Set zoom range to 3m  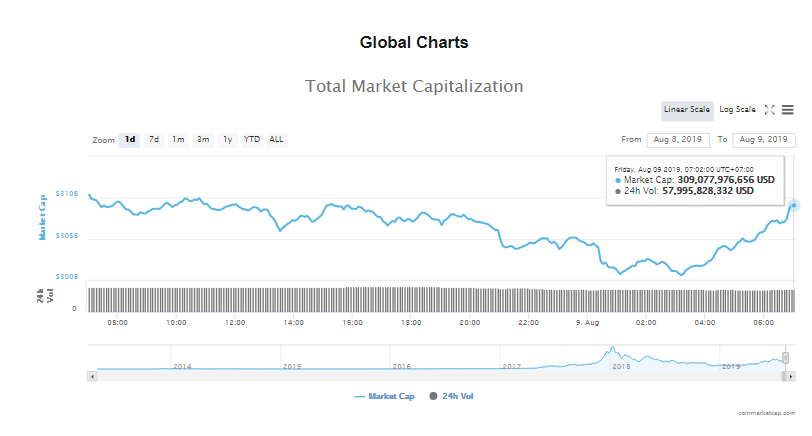pos(203,140)
